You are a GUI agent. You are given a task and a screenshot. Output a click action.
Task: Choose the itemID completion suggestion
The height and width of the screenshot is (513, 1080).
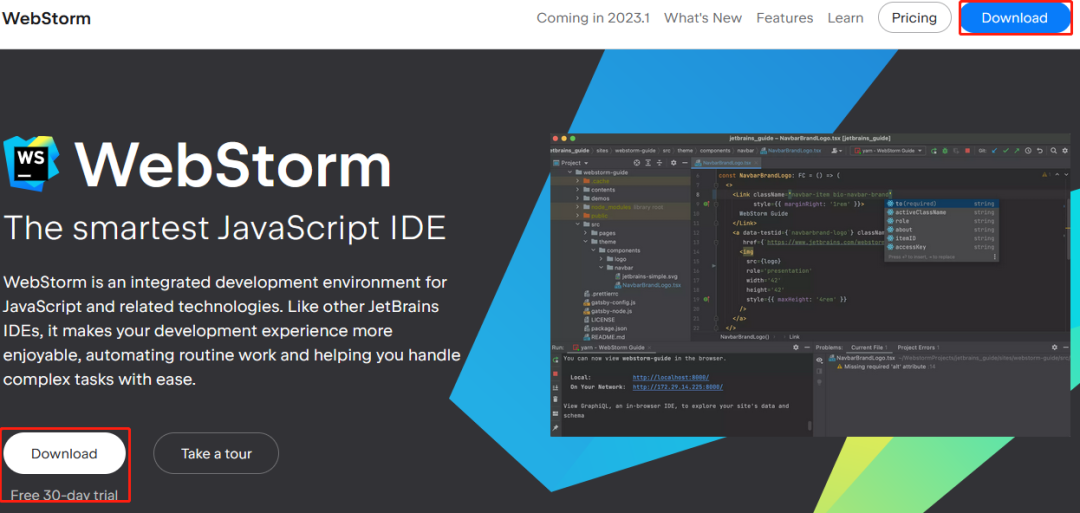click(942, 238)
